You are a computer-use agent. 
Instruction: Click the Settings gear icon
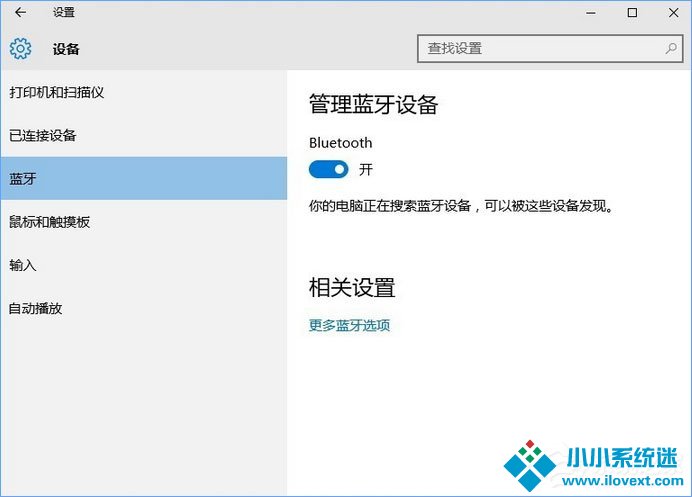[20, 49]
